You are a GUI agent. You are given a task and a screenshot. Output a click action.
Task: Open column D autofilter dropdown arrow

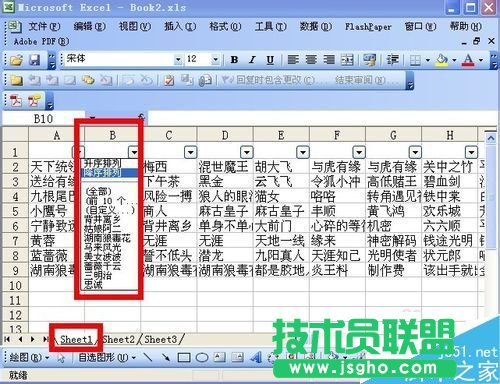coord(247,152)
